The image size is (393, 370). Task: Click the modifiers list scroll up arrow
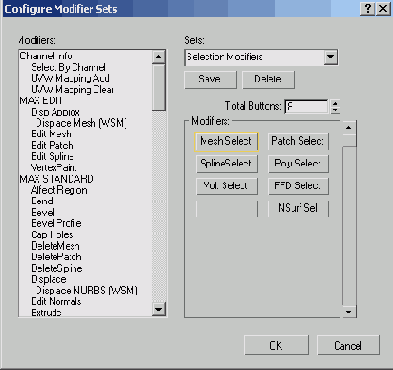click(159, 57)
